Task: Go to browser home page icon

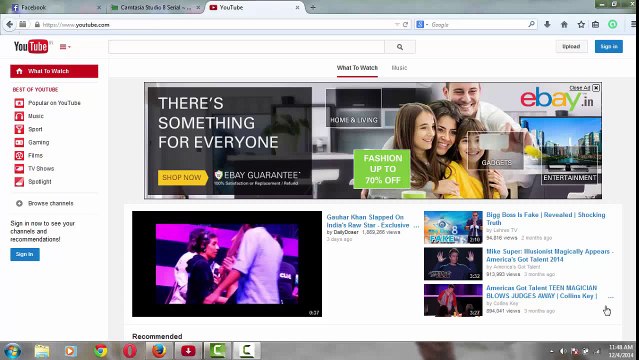Action: [564, 24]
